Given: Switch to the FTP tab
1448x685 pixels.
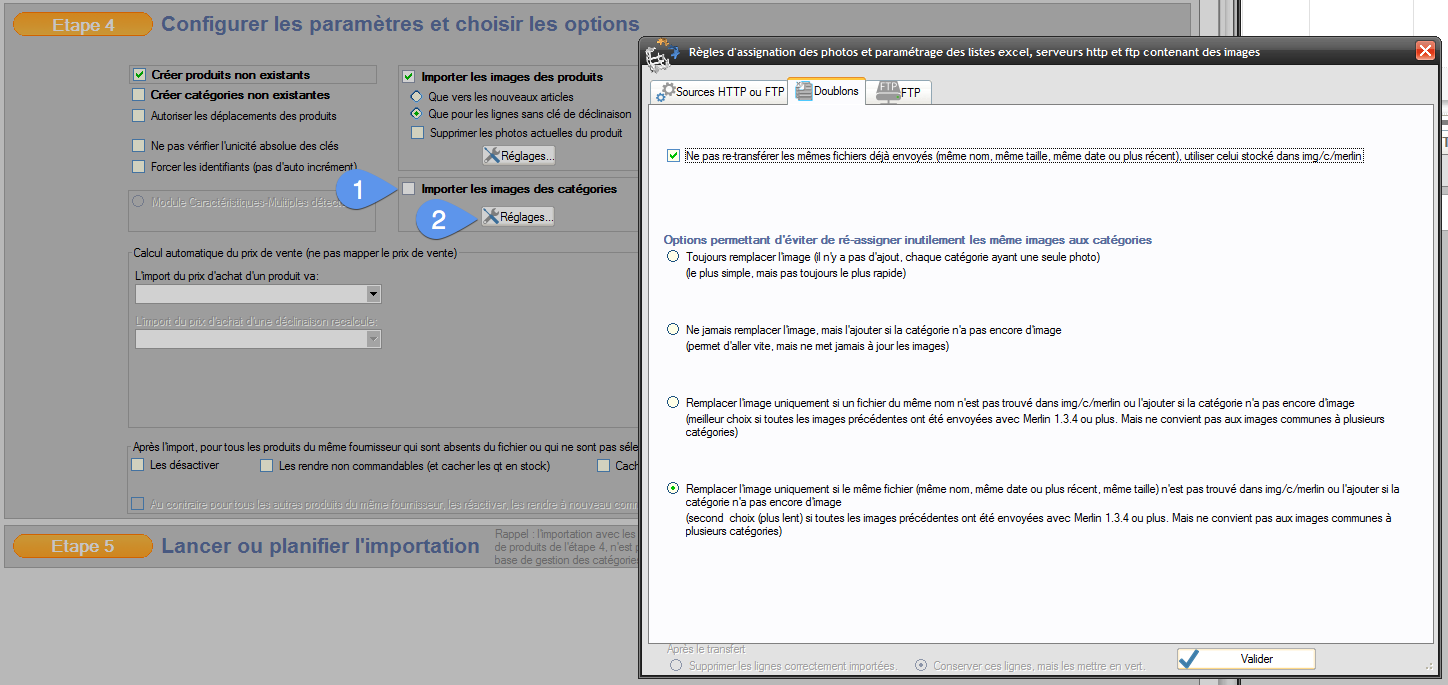Looking at the screenshot, I should click(x=900, y=92).
